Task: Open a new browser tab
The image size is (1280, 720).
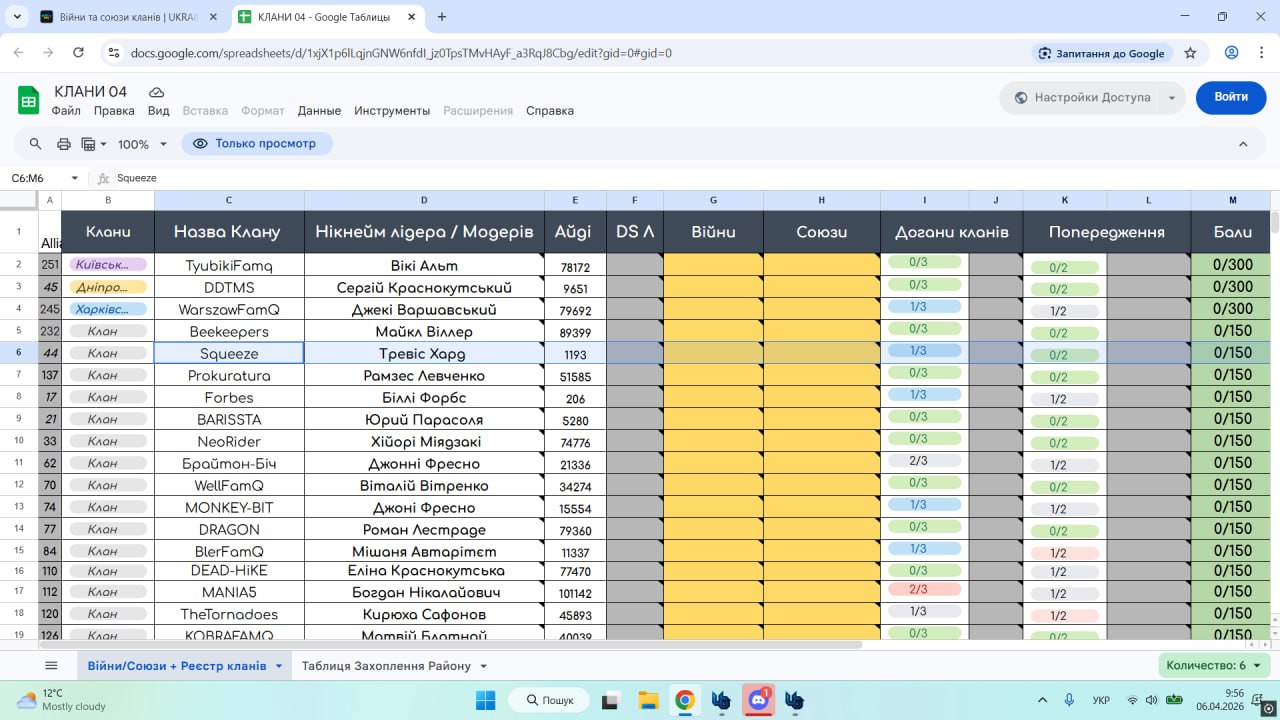Action: click(x=442, y=17)
